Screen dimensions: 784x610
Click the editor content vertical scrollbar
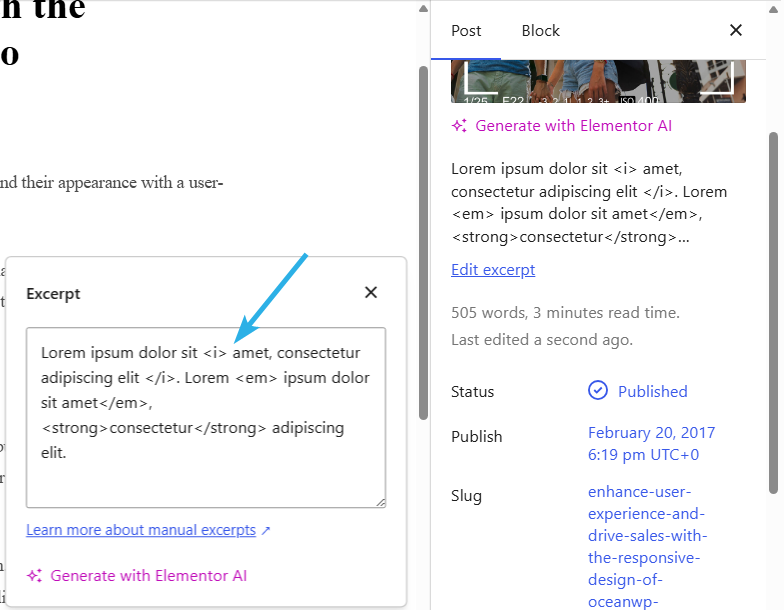[424, 243]
